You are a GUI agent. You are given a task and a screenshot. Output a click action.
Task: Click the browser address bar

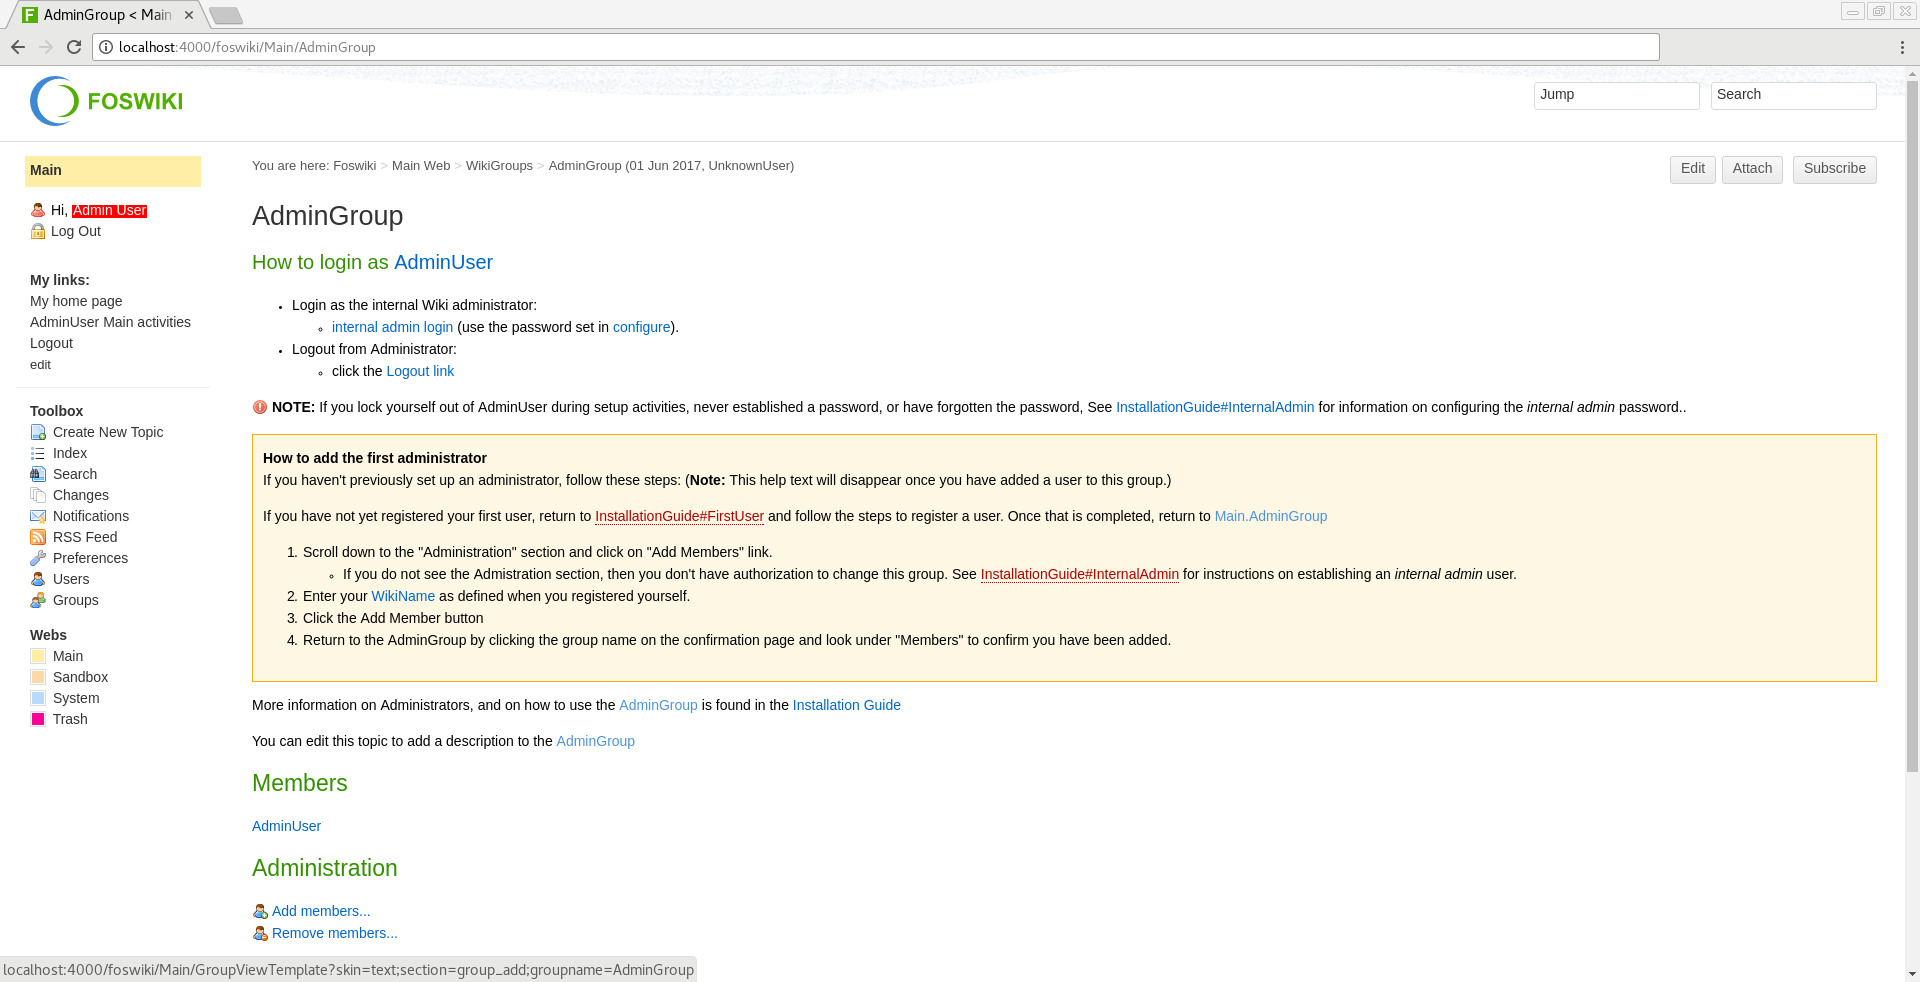tap(875, 47)
